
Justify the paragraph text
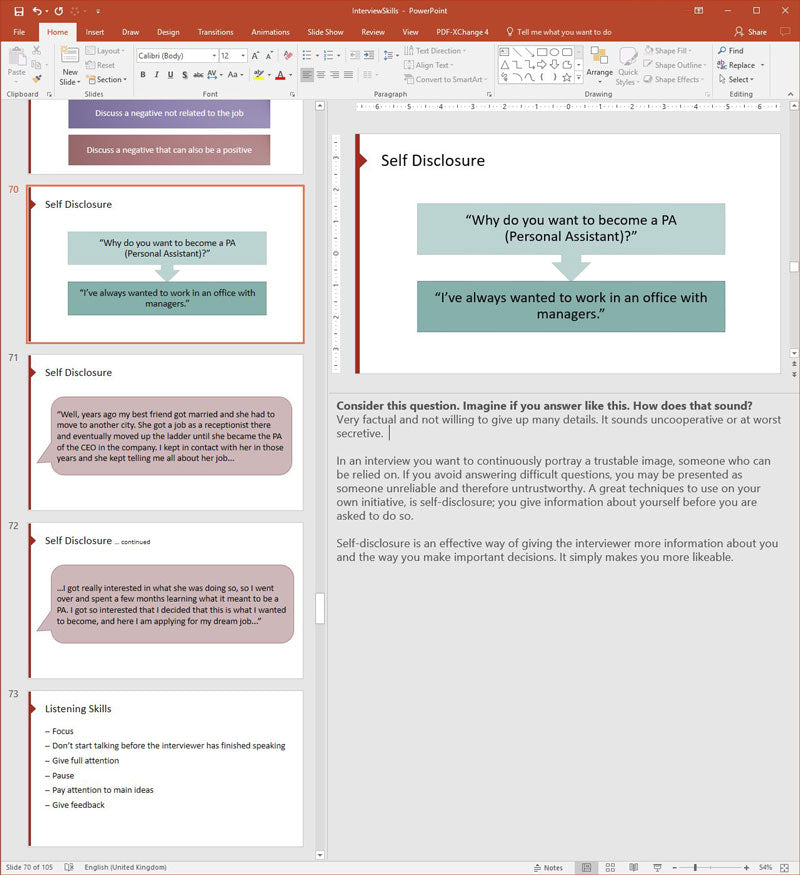(x=348, y=74)
